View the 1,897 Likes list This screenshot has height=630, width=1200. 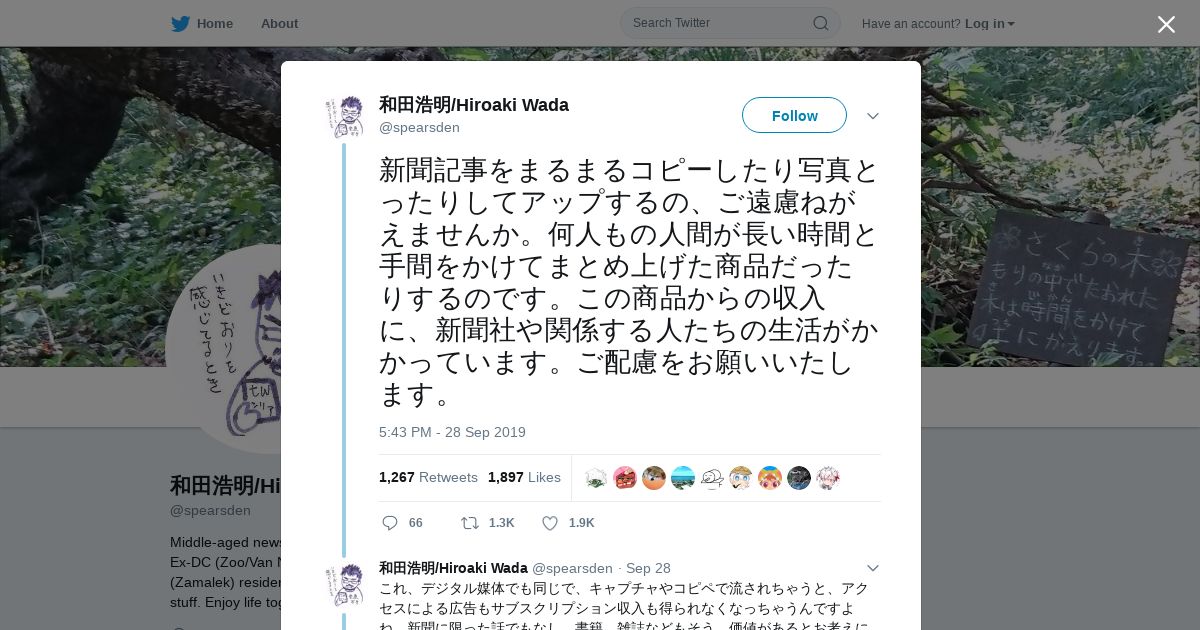click(524, 477)
